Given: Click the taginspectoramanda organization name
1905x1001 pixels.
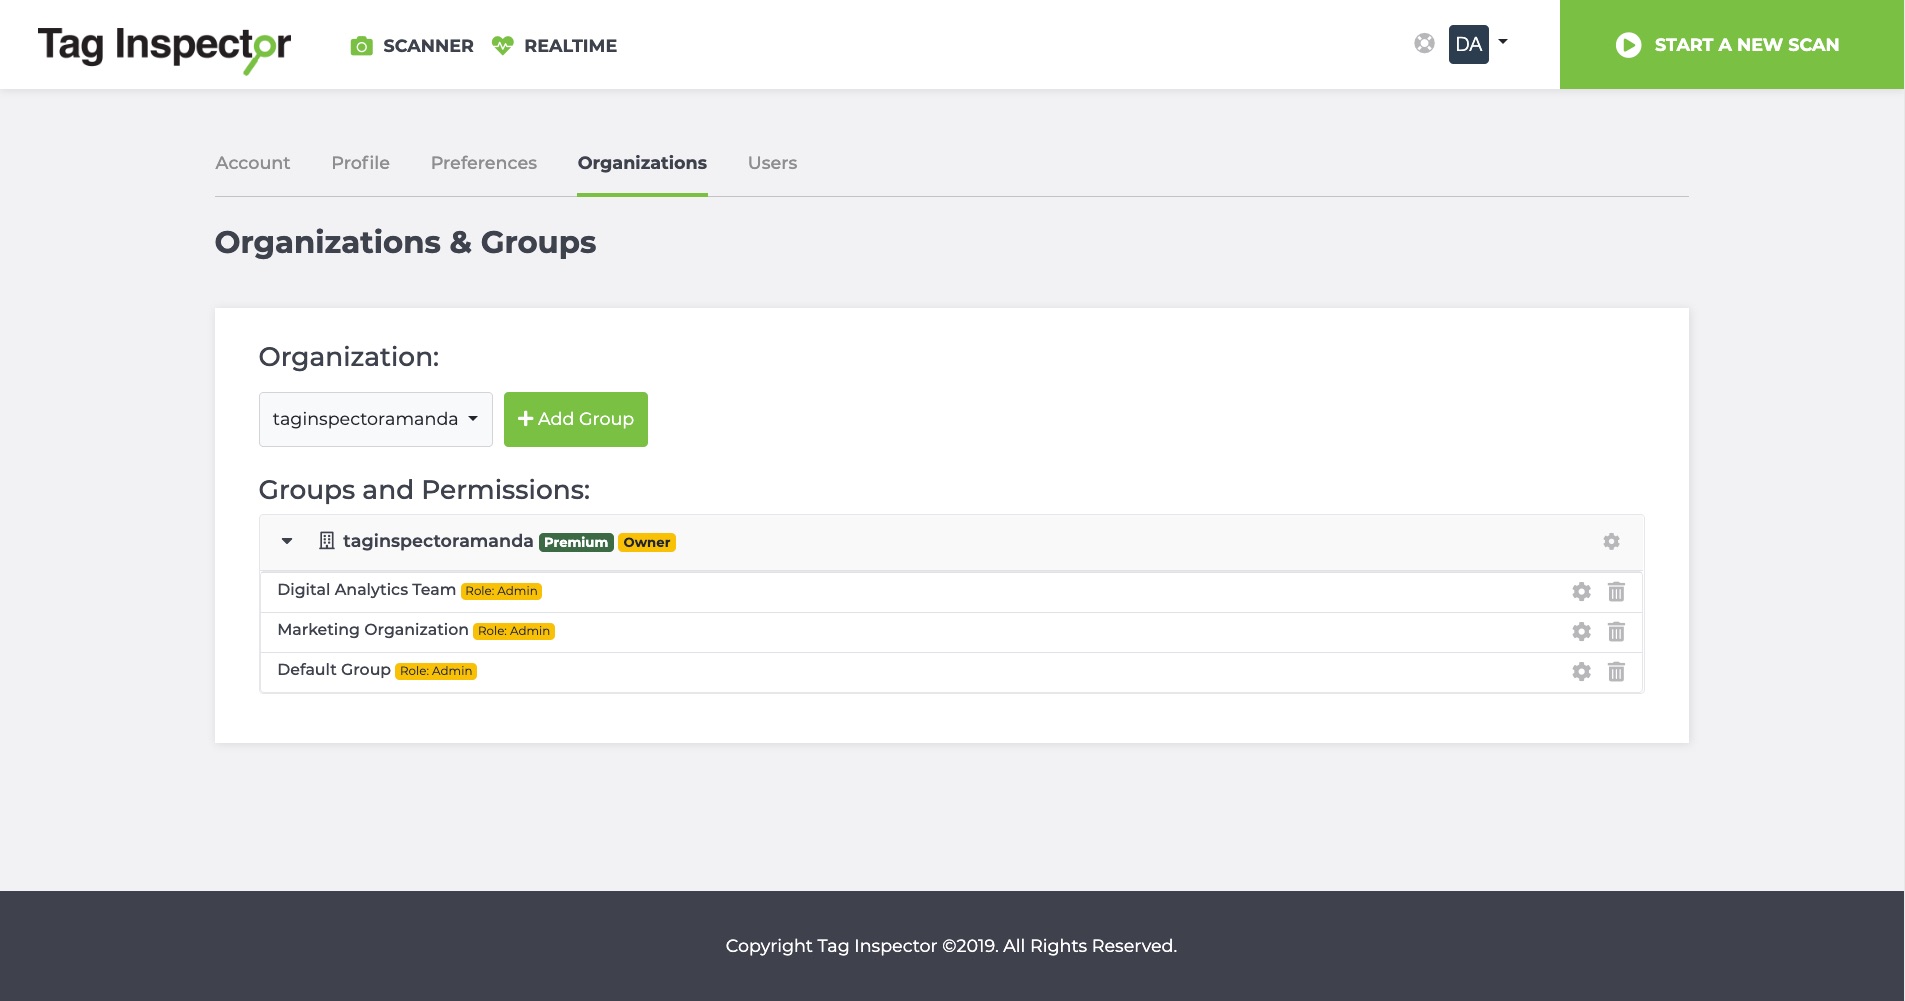Looking at the screenshot, I should coord(438,541).
